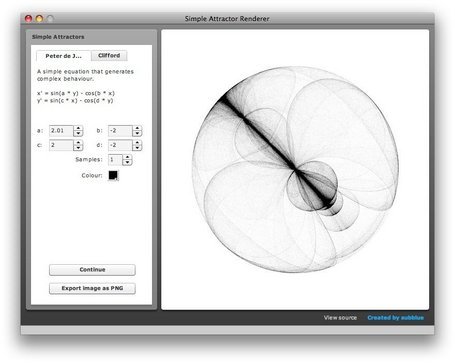The height and width of the screenshot is (363, 455).
Task: Increase parameter d with up arrow
Action: click(x=137, y=143)
